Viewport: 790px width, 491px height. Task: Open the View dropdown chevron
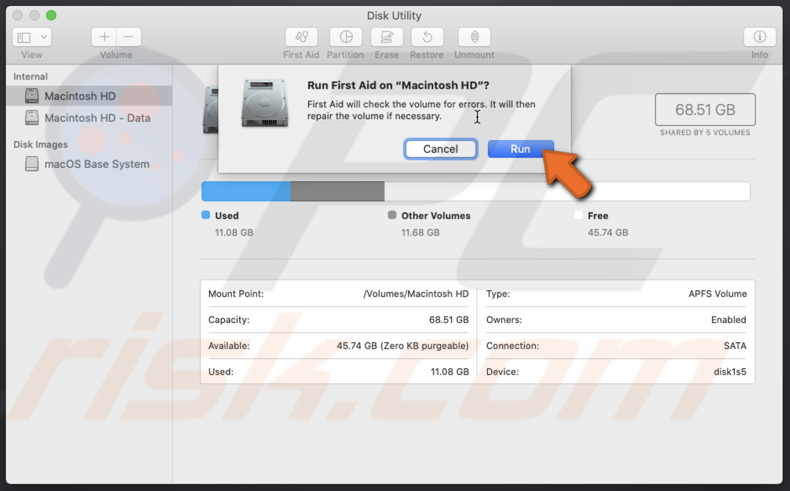pos(44,37)
